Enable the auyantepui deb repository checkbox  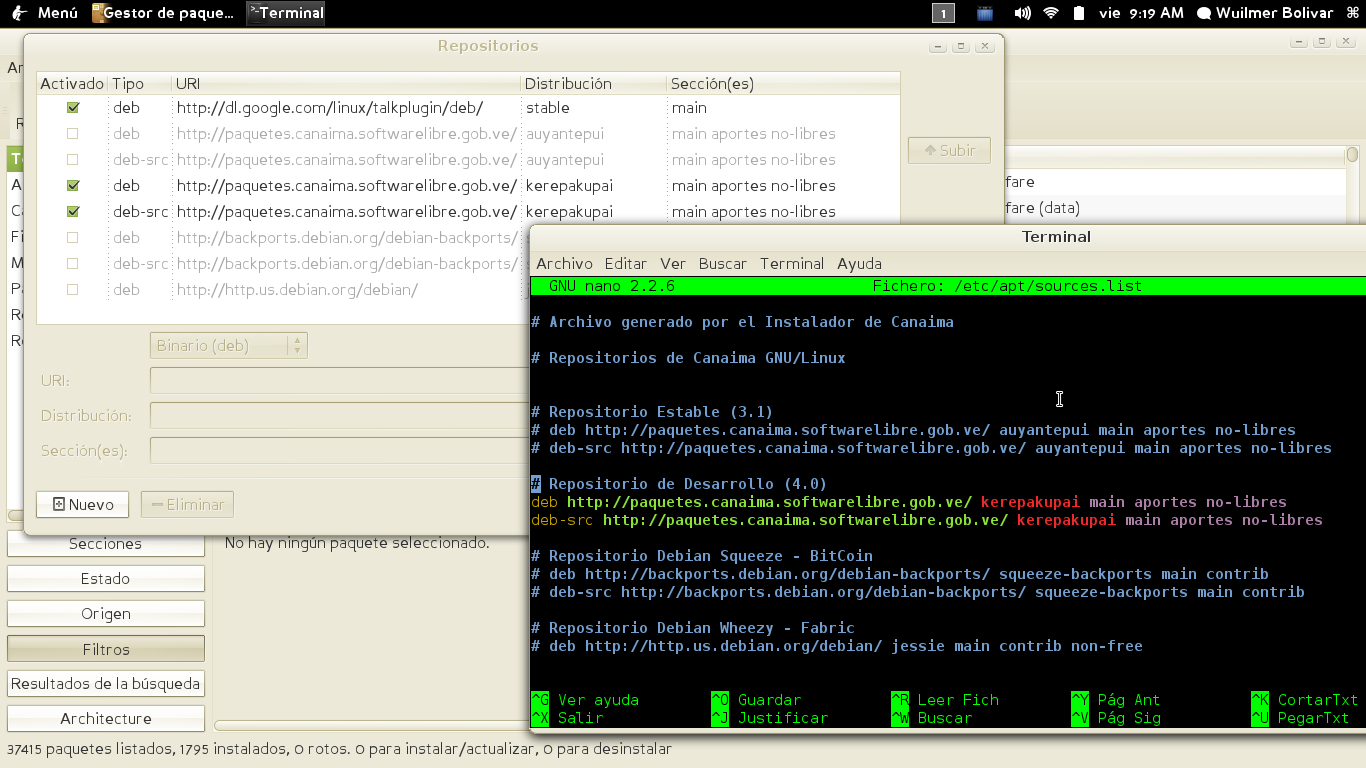(x=73, y=134)
